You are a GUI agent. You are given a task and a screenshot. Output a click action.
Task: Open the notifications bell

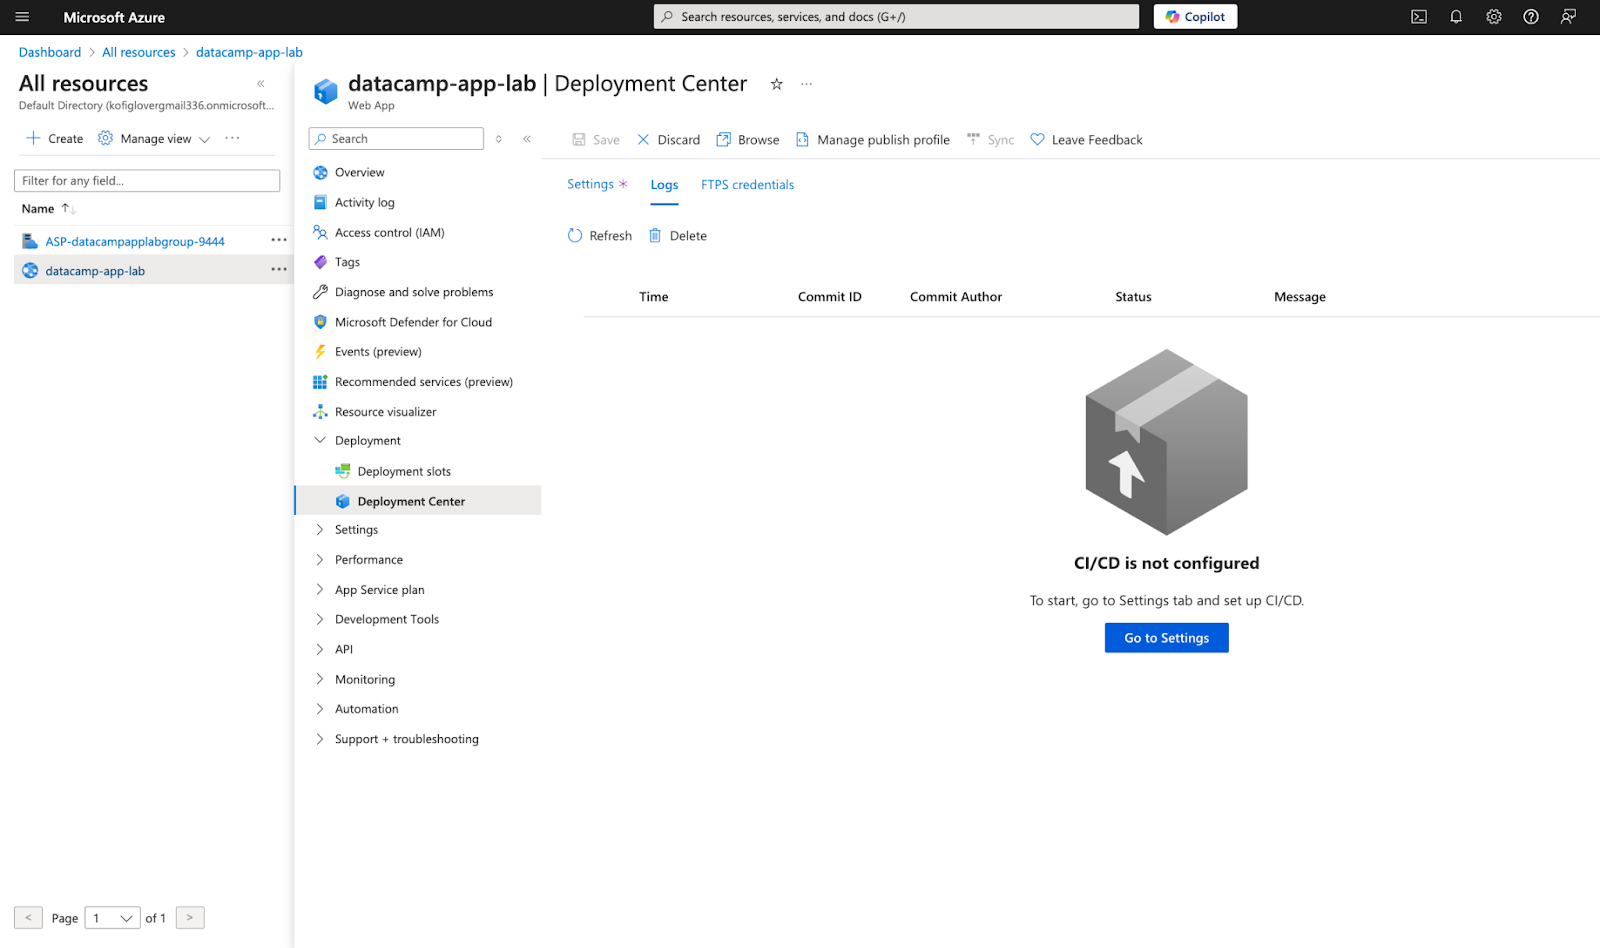1456,17
